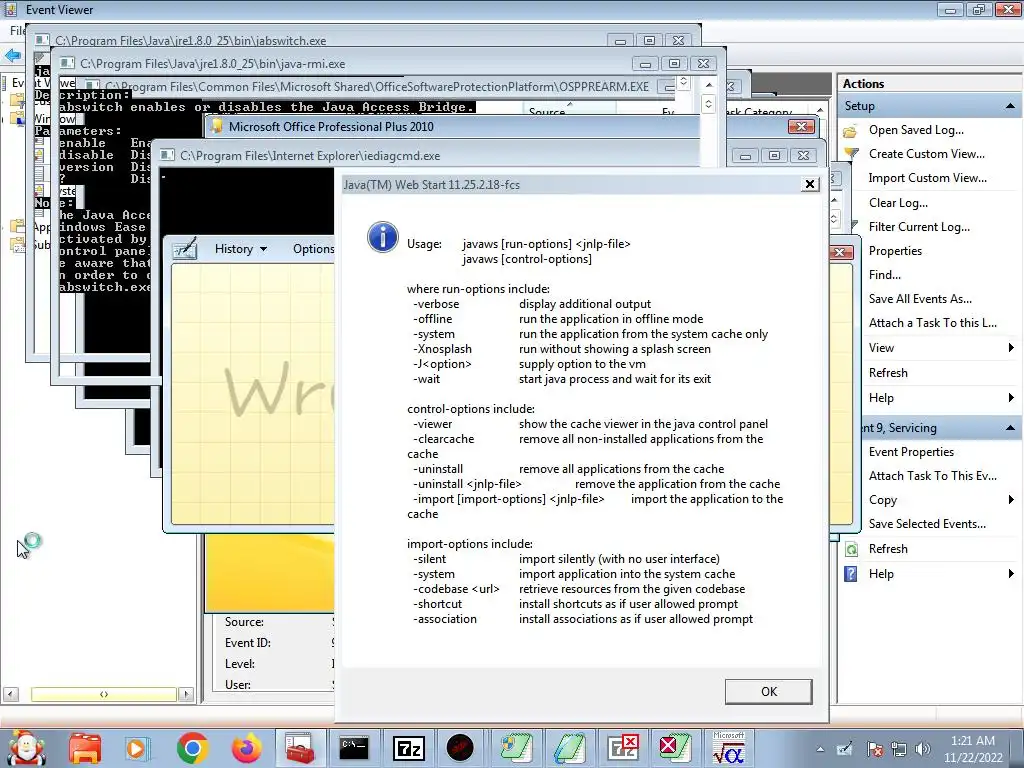The height and width of the screenshot is (768, 1024).
Task: Click the network tray icon
Action: click(x=899, y=749)
